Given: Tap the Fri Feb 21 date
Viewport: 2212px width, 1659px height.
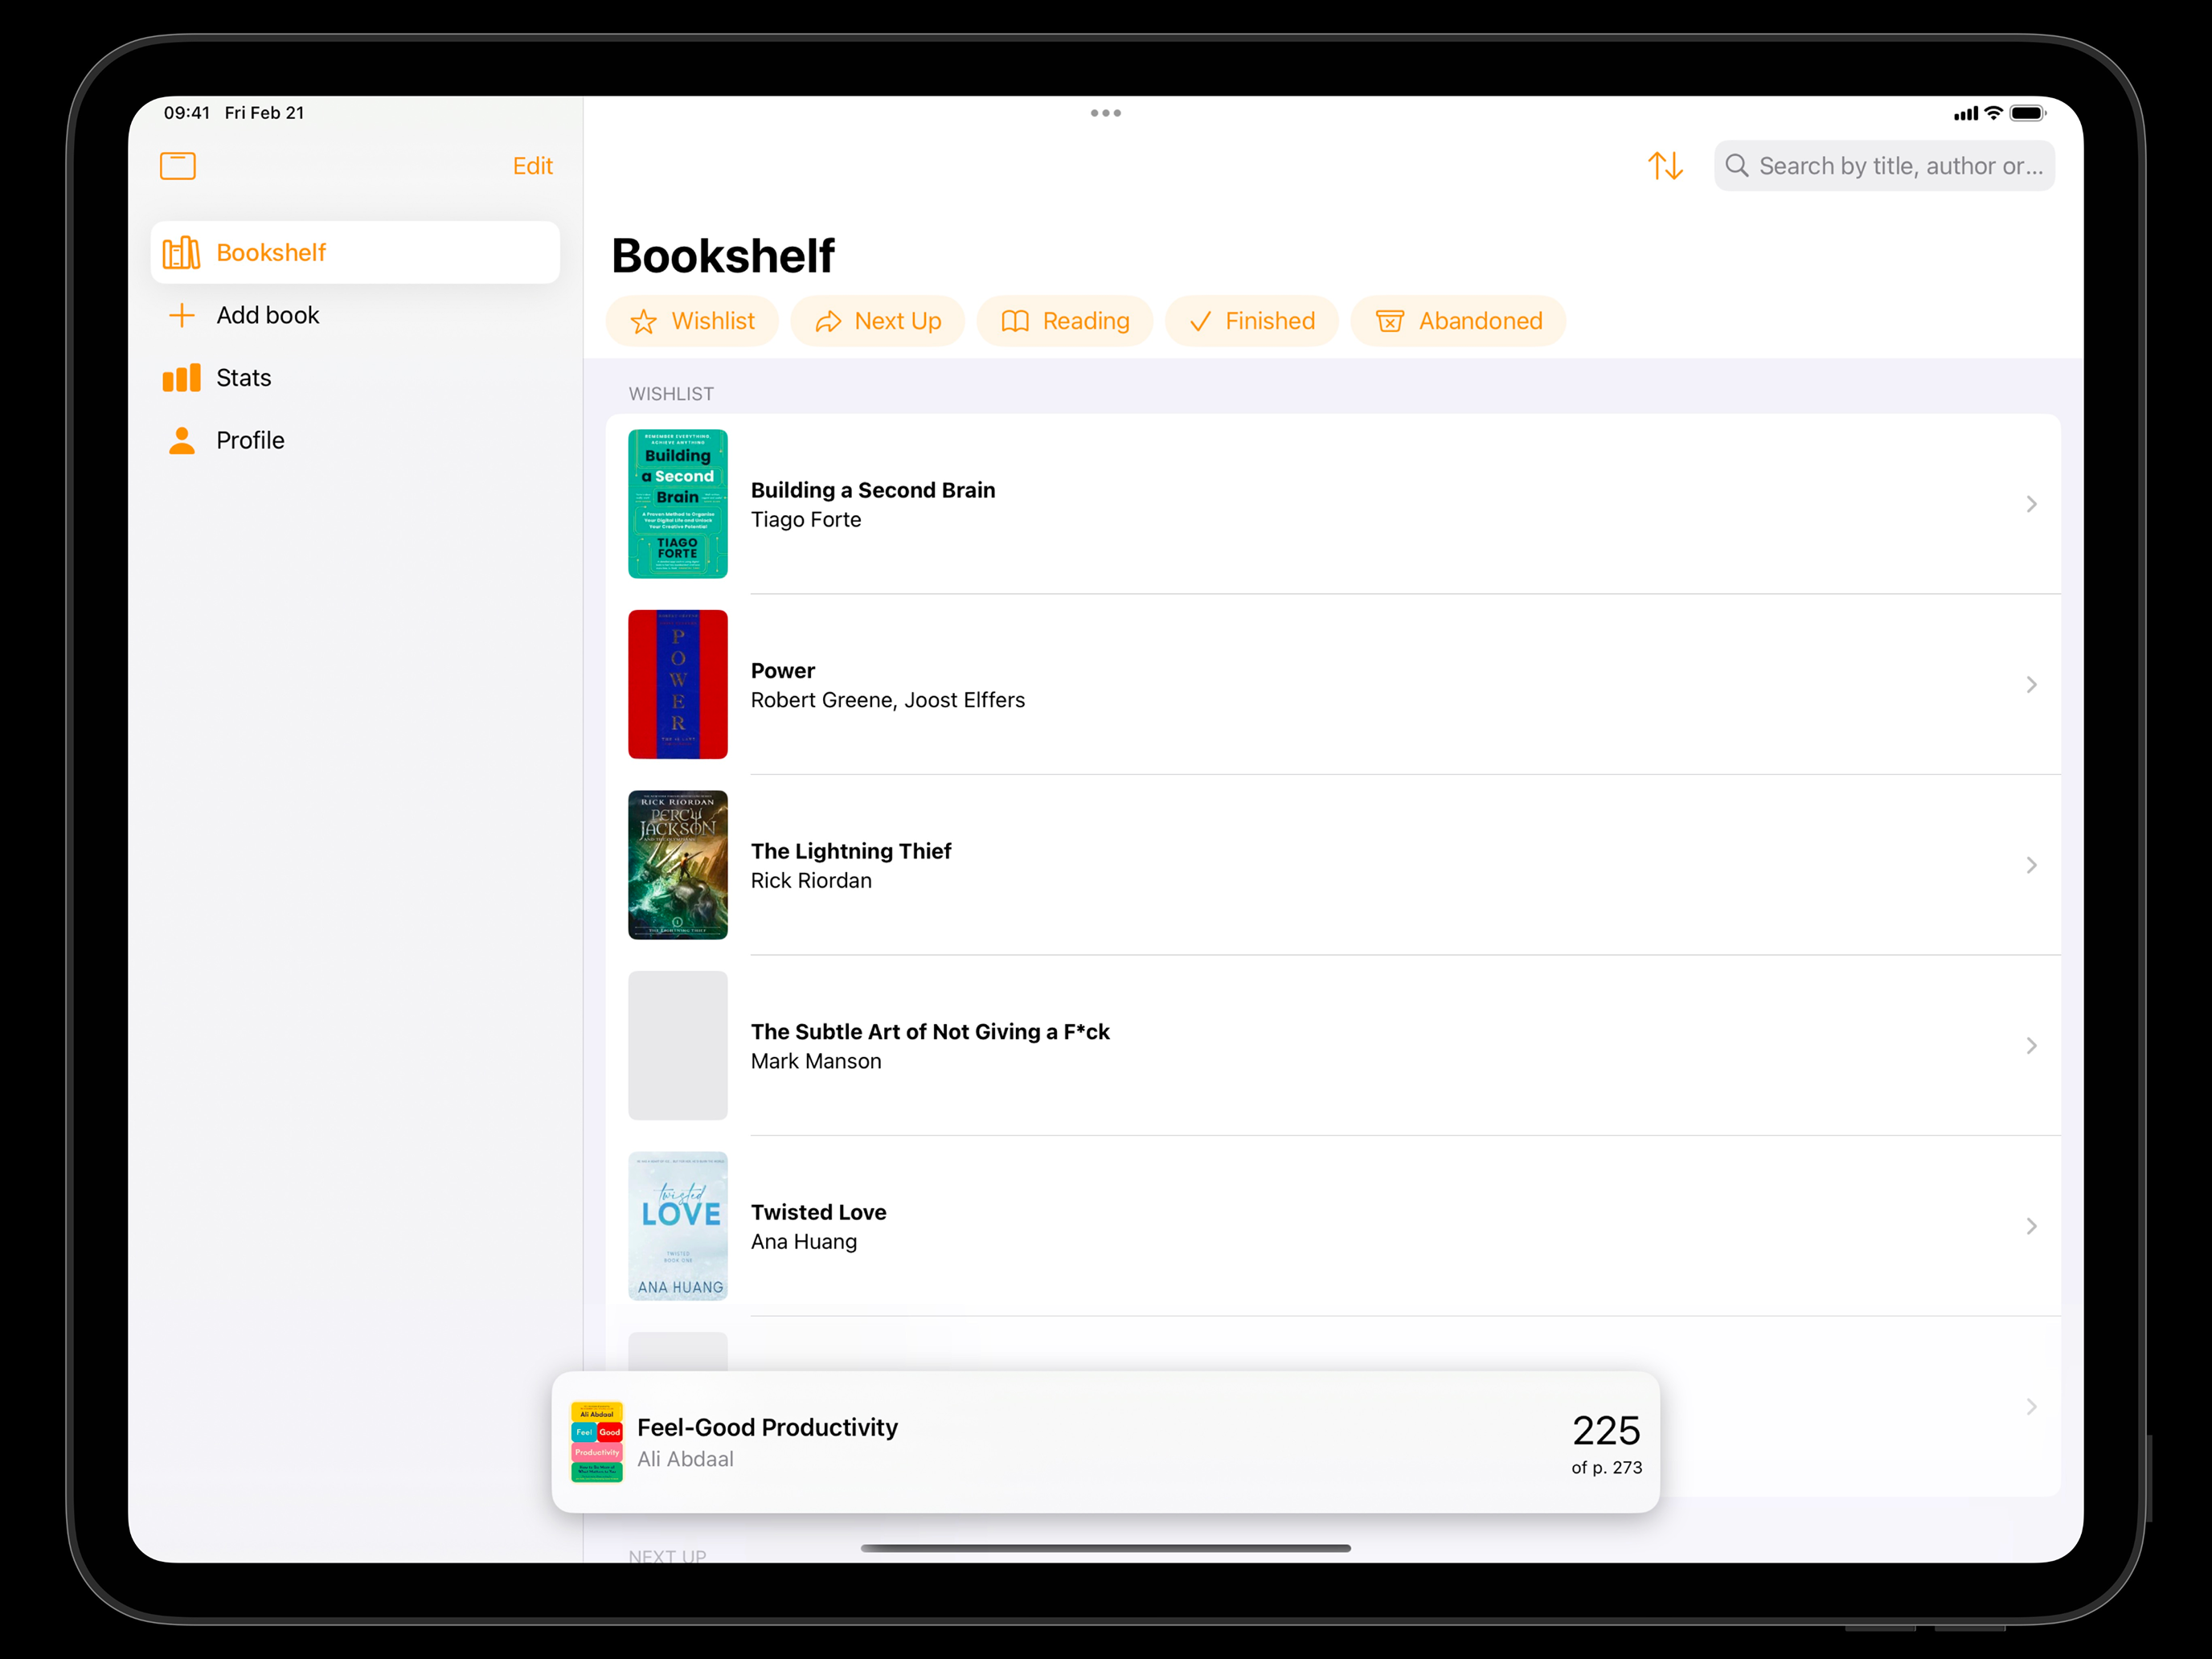Looking at the screenshot, I should (264, 113).
